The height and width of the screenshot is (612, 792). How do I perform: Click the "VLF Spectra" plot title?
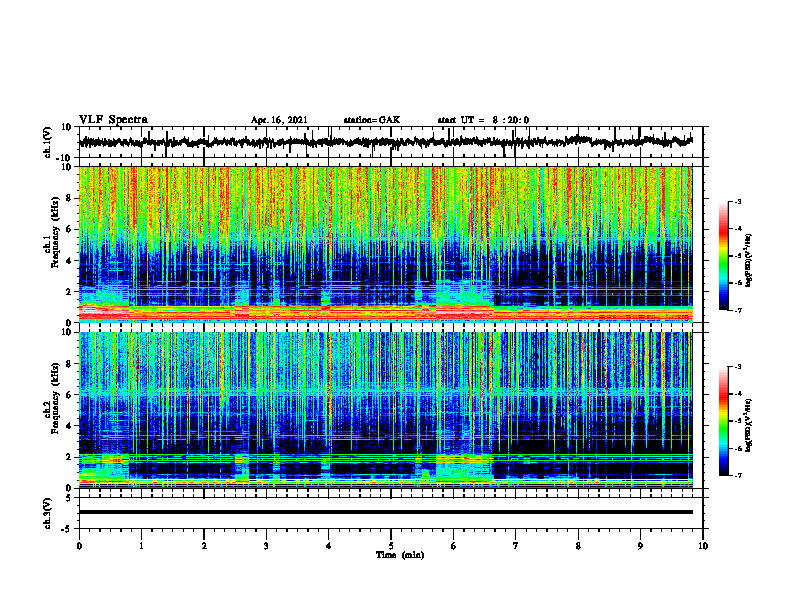point(113,119)
